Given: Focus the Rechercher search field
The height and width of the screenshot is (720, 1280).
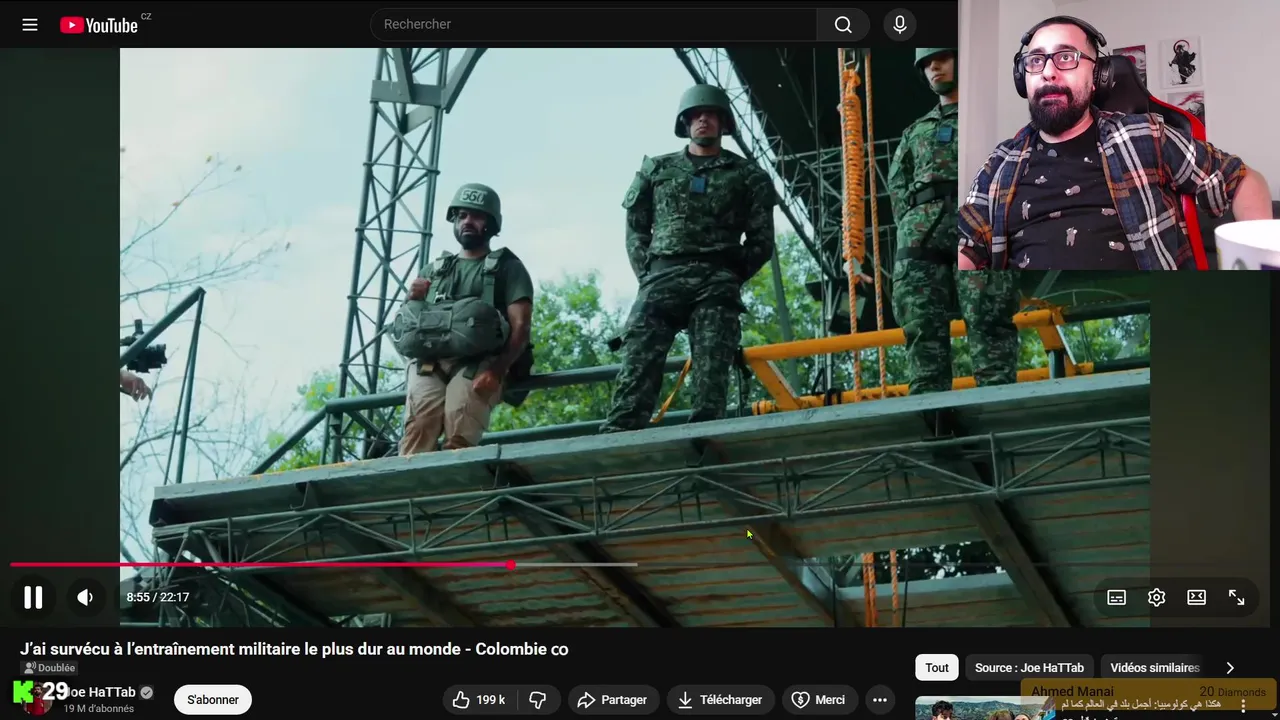Looking at the screenshot, I should click(x=594, y=24).
